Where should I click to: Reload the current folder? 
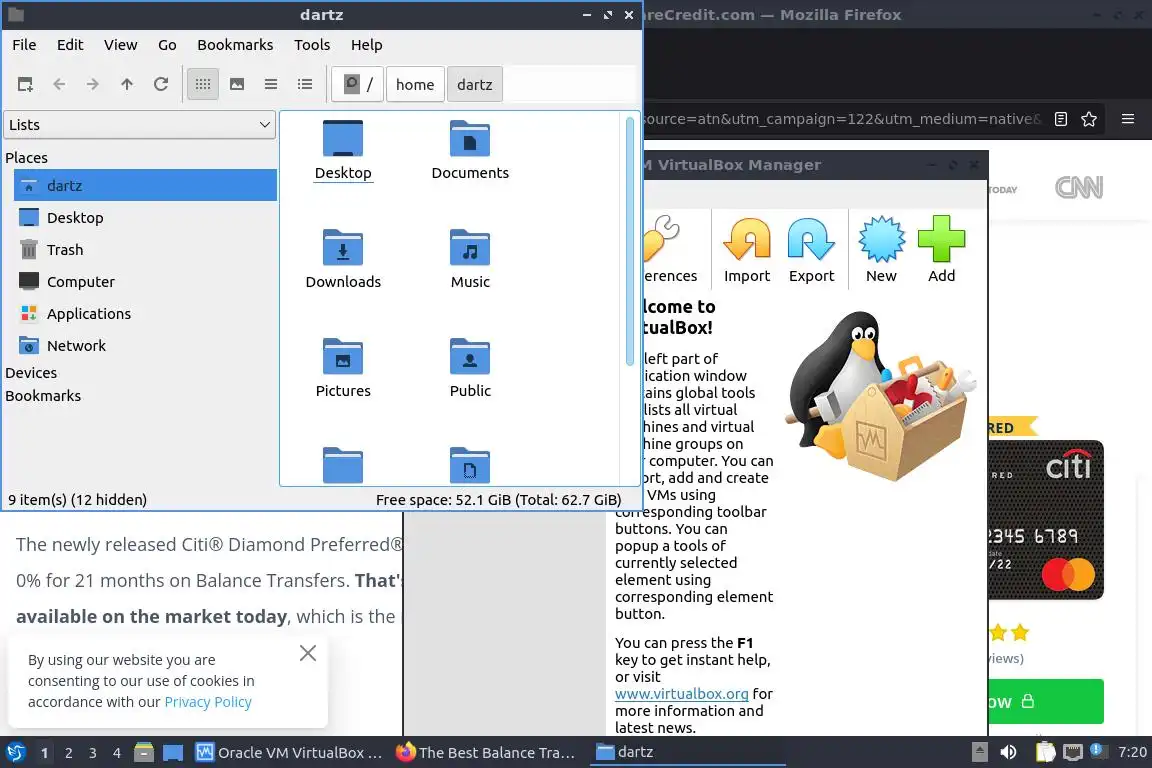(x=161, y=85)
